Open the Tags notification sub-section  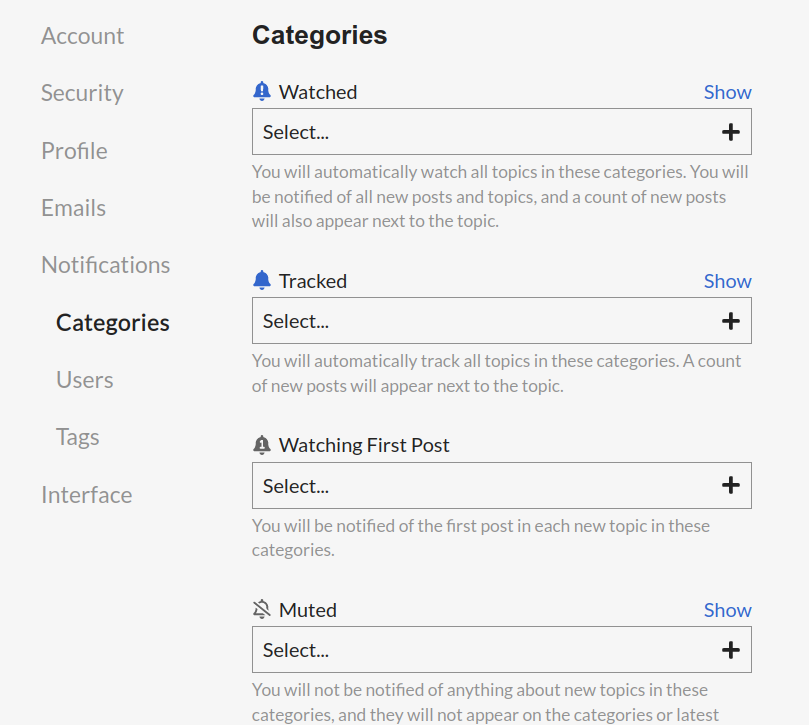coord(77,437)
